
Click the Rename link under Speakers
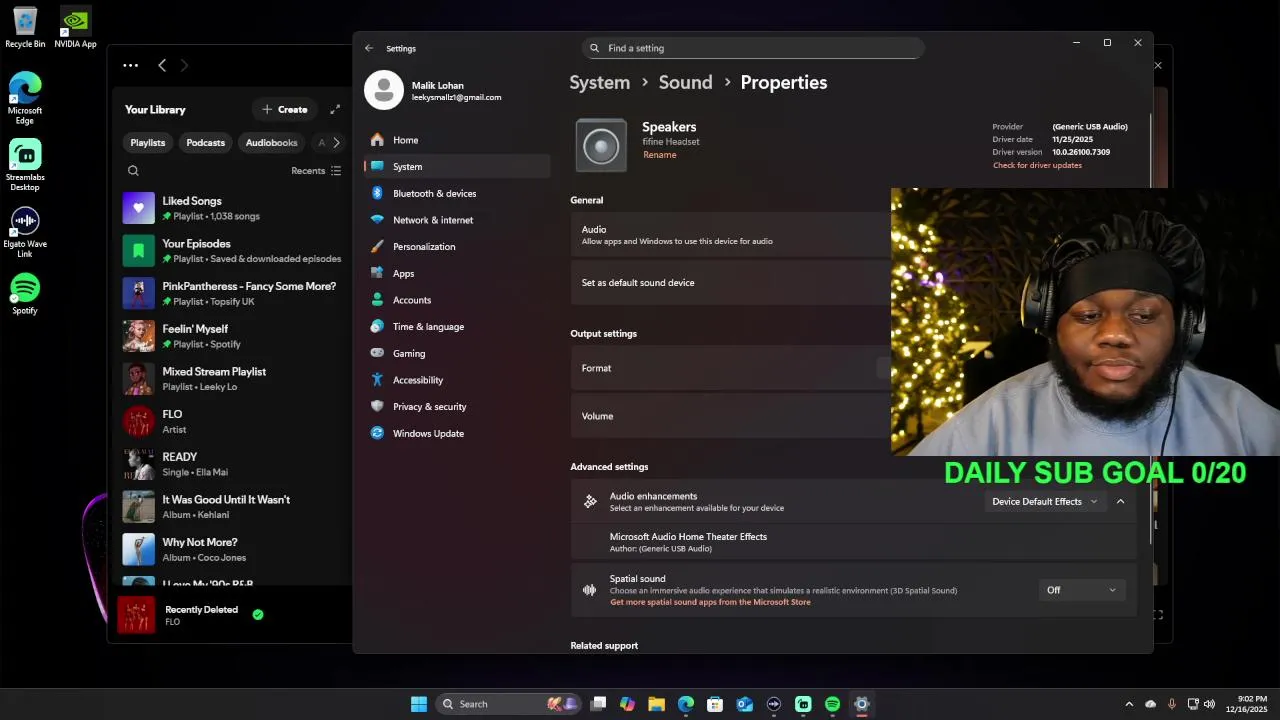pyautogui.click(x=659, y=155)
